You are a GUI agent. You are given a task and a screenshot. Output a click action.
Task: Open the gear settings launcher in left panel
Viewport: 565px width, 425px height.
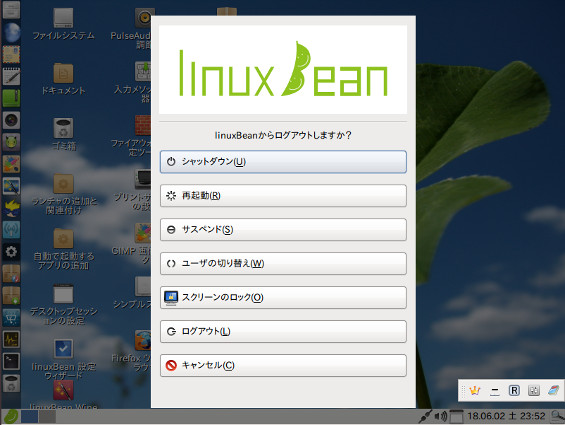(x=11, y=252)
